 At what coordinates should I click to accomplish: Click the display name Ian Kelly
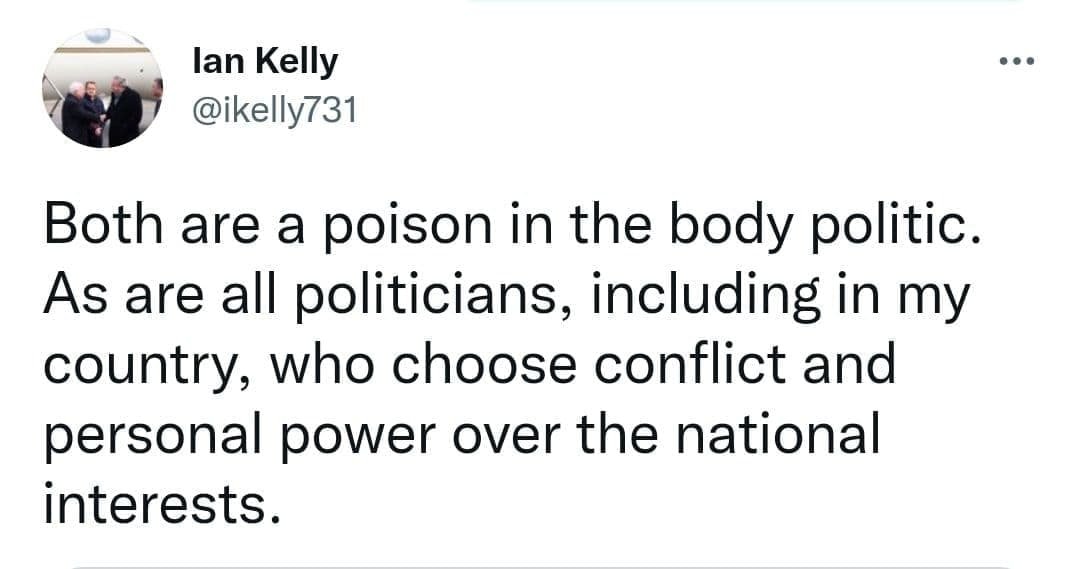click(265, 62)
